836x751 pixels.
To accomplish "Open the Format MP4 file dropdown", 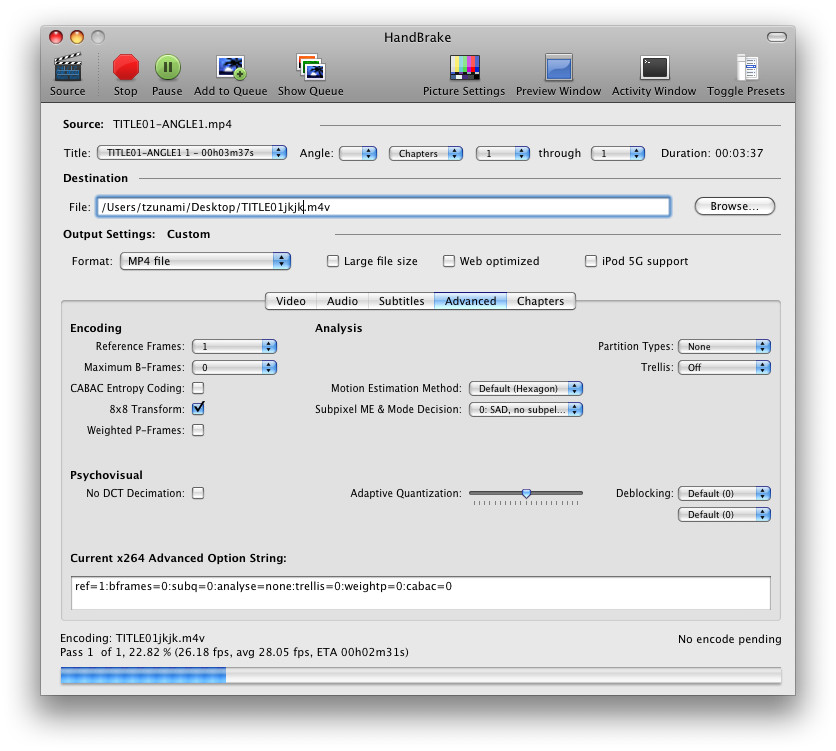I will (205, 261).
